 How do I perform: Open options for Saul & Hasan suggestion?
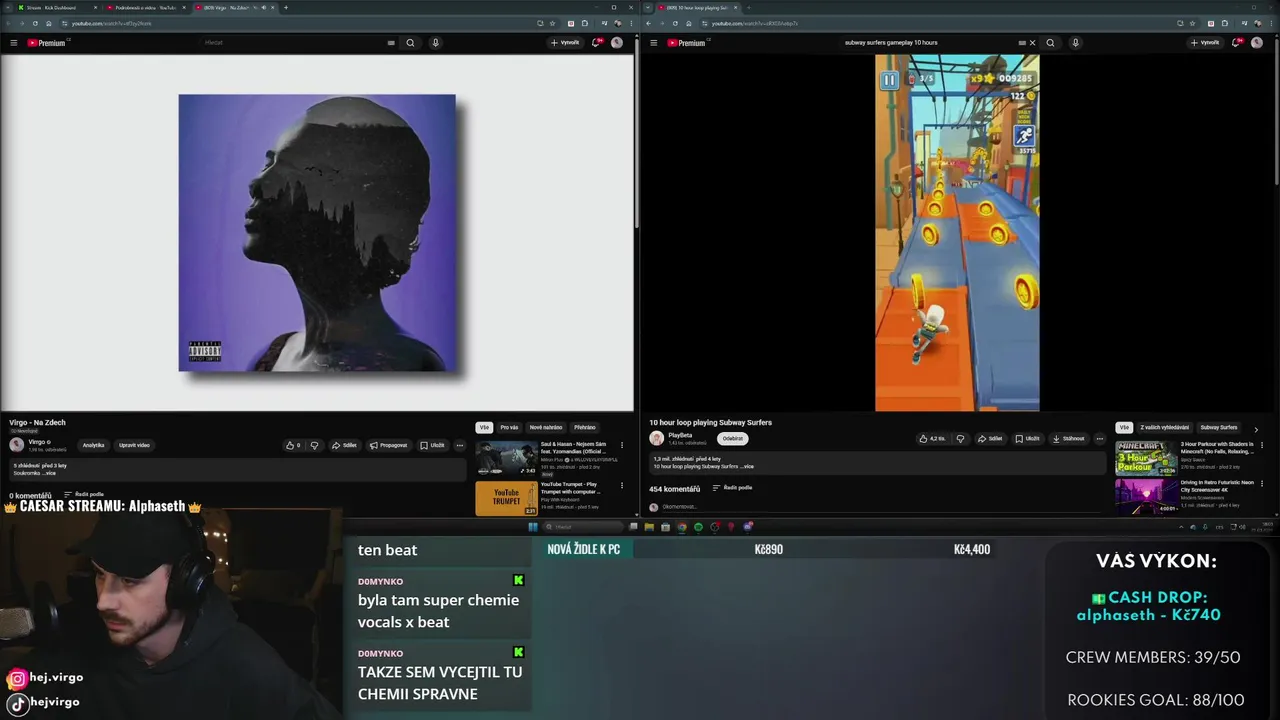click(622, 445)
